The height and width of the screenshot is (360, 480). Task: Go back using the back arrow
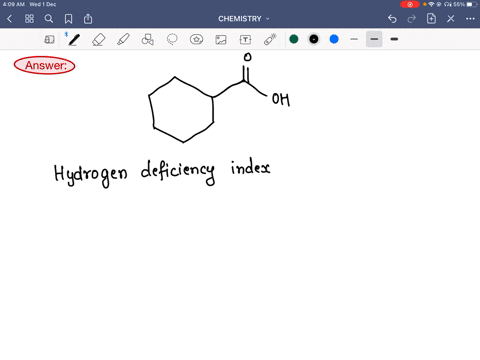click(x=9, y=19)
